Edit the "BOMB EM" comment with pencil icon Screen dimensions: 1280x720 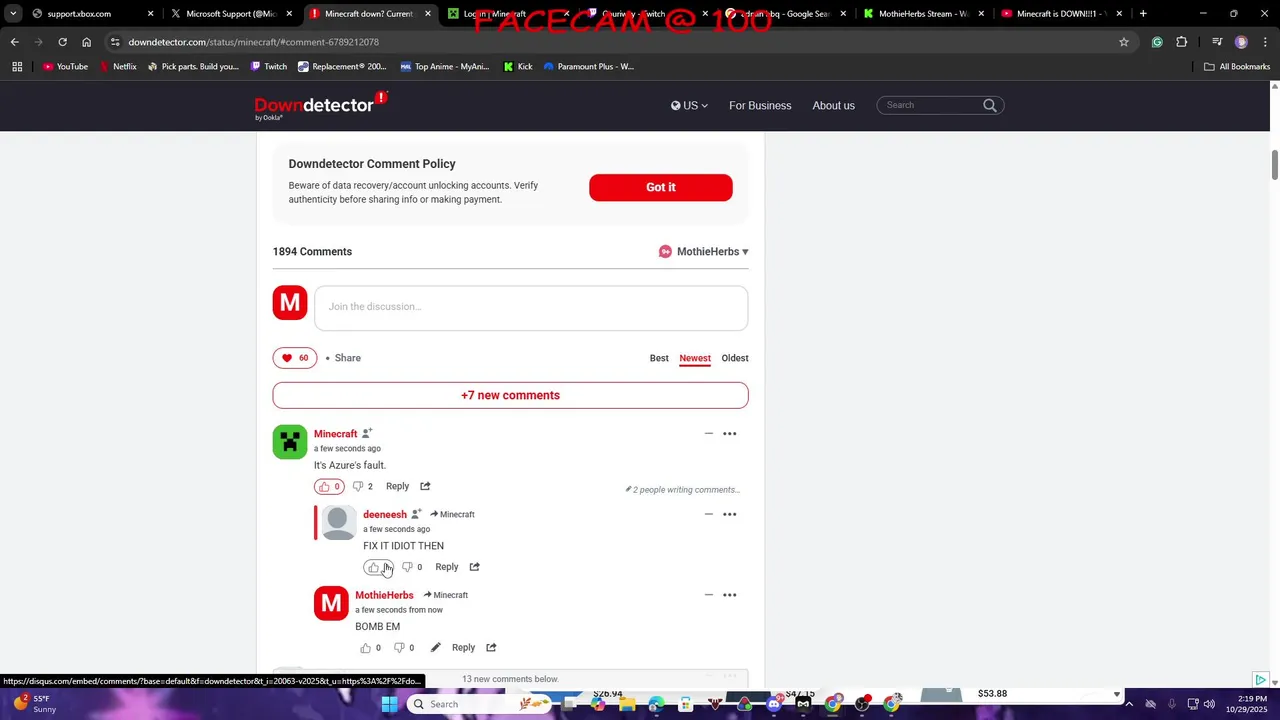click(x=435, y=648)
